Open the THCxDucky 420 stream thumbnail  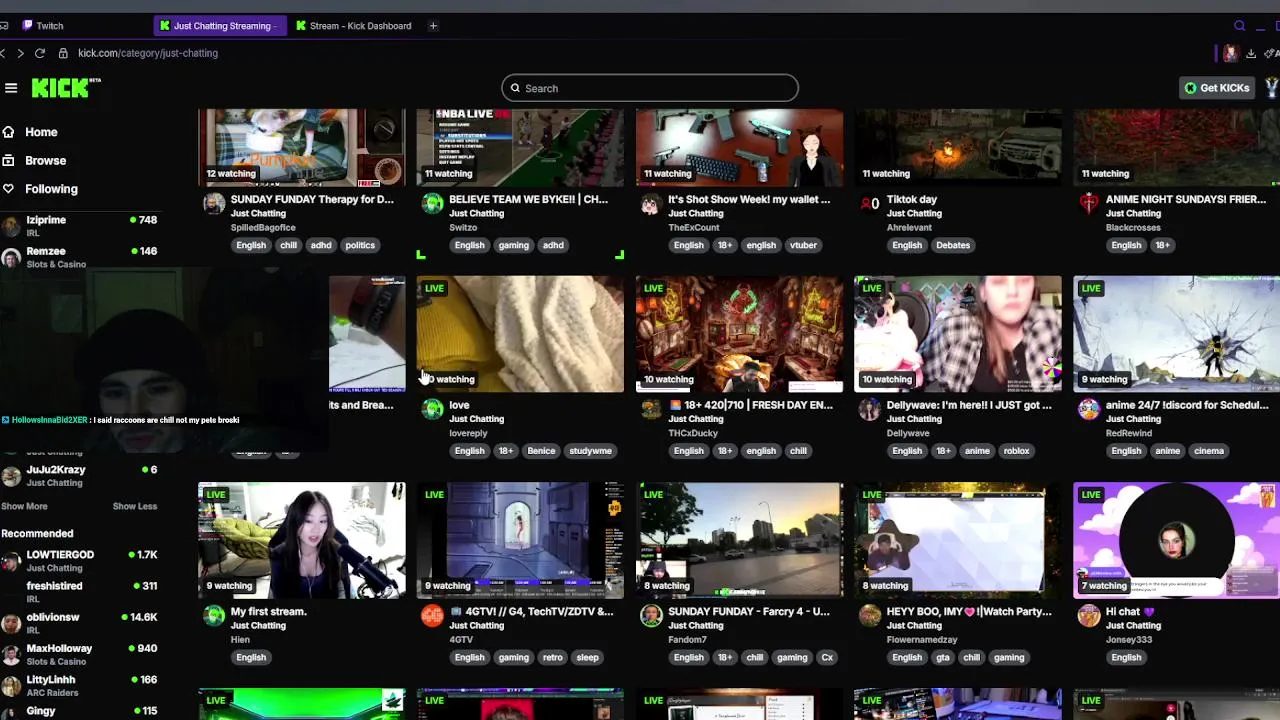[739, 334]
